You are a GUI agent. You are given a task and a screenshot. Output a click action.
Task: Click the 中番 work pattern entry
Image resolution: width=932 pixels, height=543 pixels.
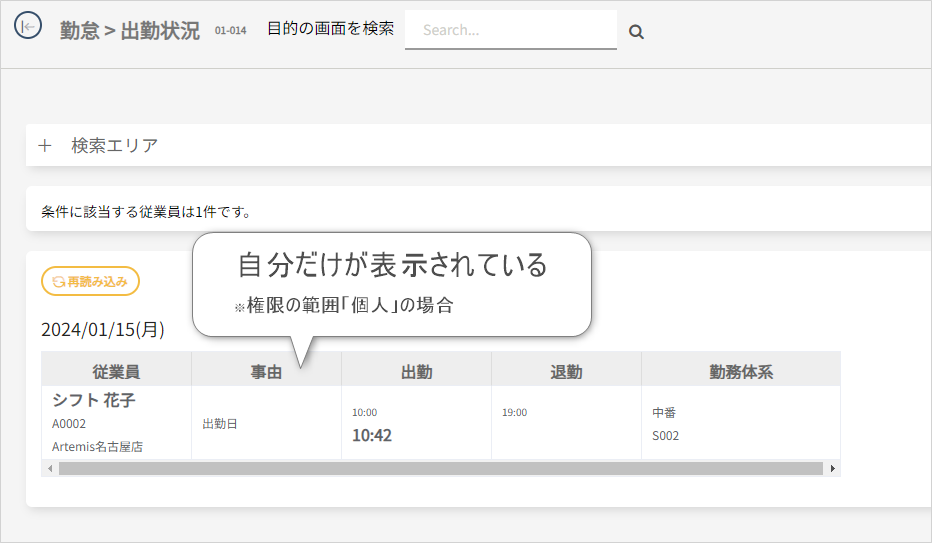(664, 412)
